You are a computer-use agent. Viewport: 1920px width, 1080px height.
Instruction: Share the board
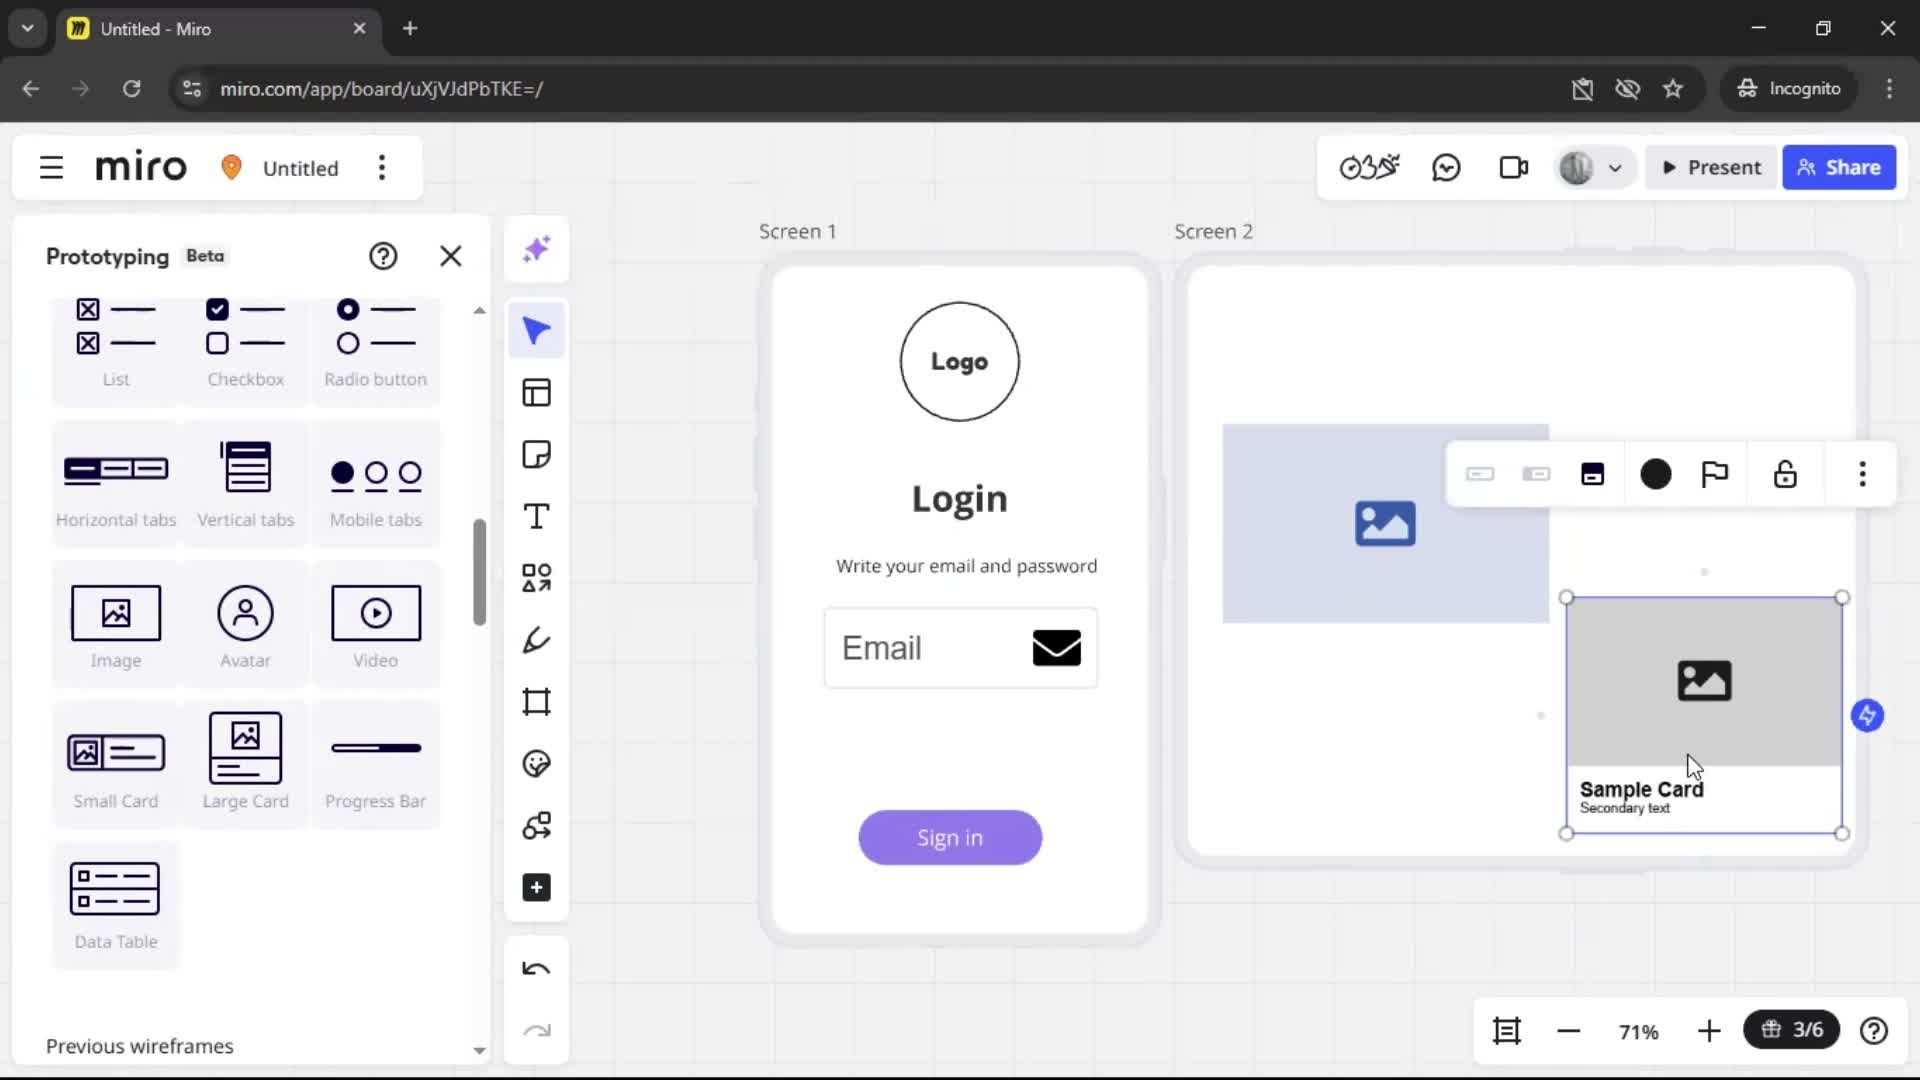tap(1839, 168)
